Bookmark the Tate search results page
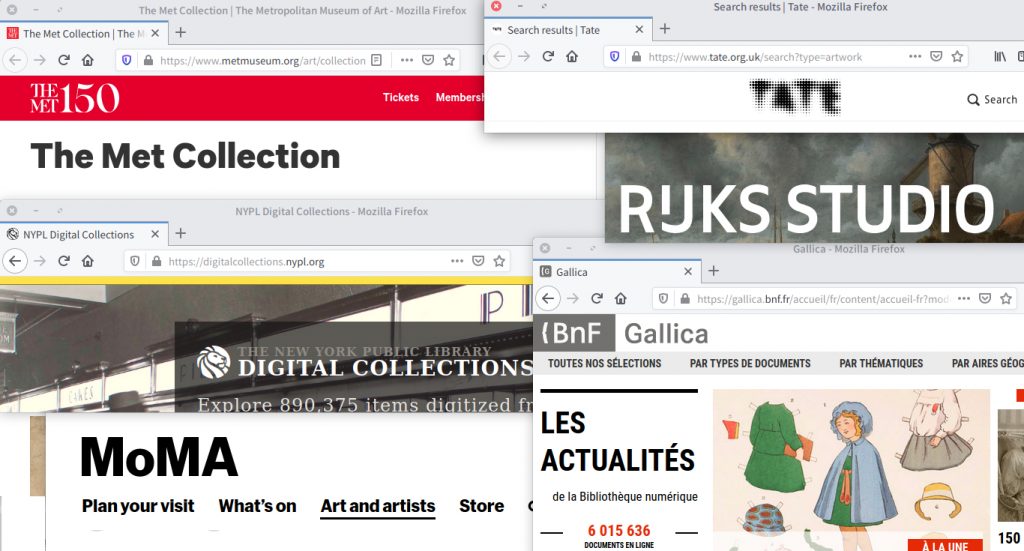 (x=957, y=56)
